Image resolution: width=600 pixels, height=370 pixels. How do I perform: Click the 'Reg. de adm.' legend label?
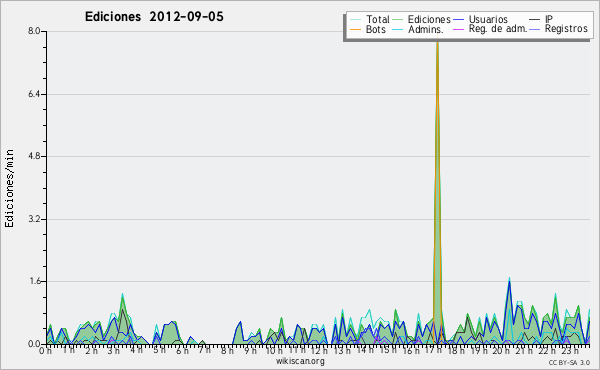click(498, 29)
